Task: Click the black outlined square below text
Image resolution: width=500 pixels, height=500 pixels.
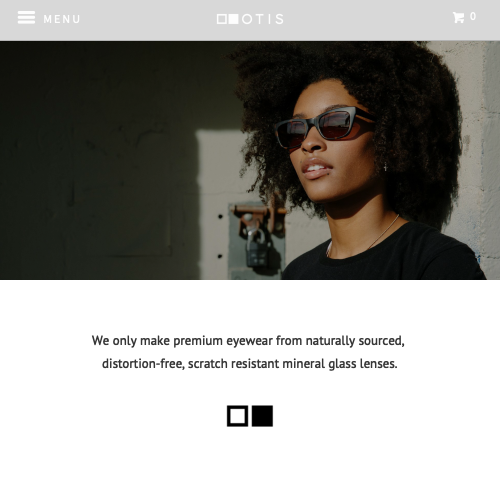Action: coord(237,416)
